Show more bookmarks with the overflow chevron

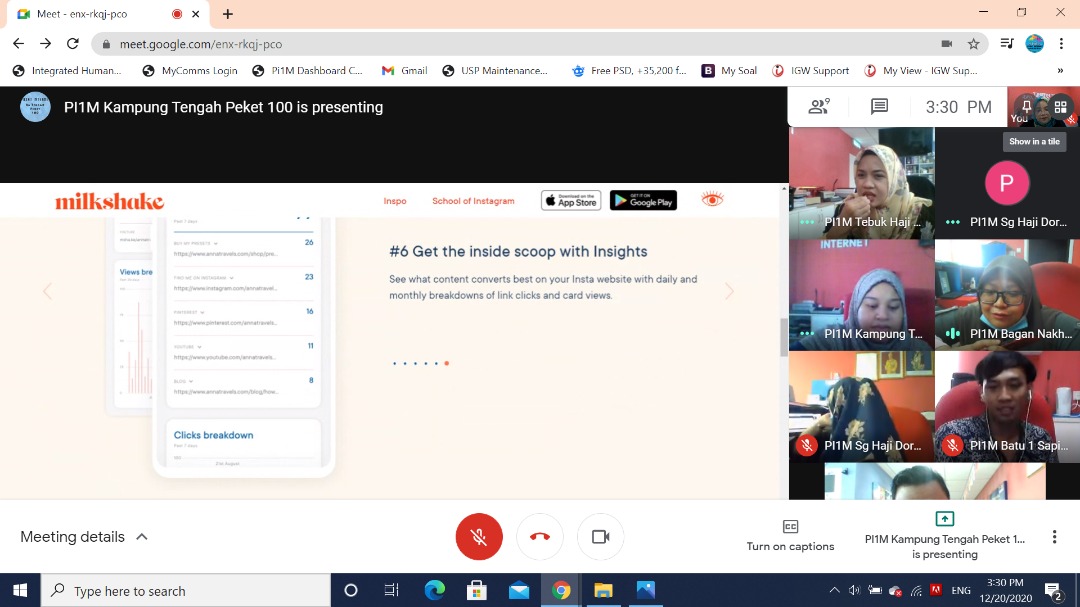(1060, 71)
